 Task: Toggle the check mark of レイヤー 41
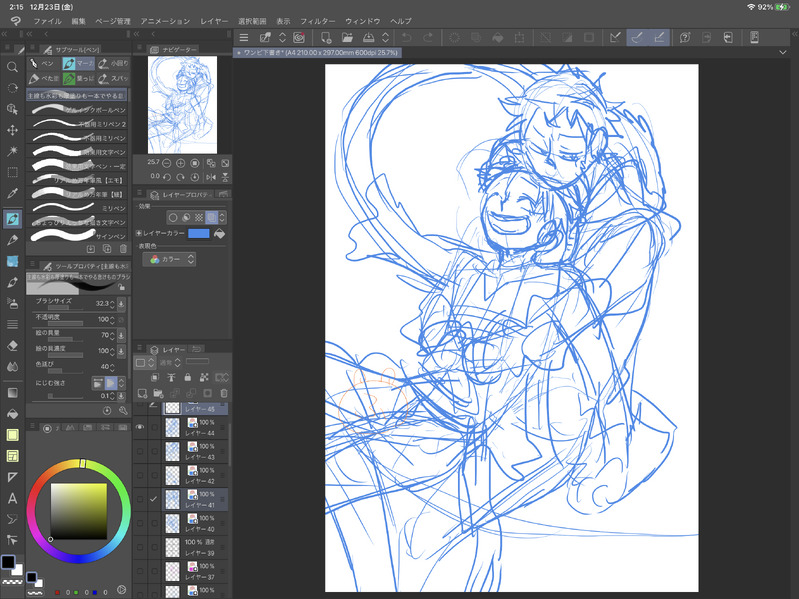coord(153,499)
